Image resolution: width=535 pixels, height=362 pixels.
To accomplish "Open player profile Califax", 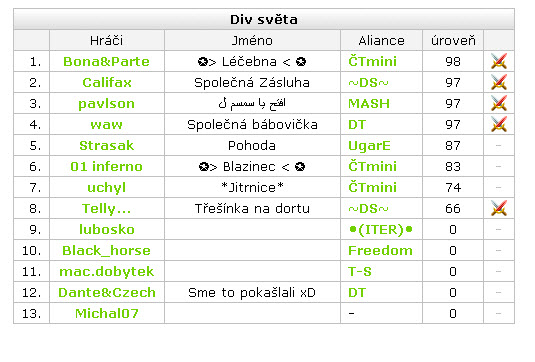I will pyautogui.click(x=107, y=83).
